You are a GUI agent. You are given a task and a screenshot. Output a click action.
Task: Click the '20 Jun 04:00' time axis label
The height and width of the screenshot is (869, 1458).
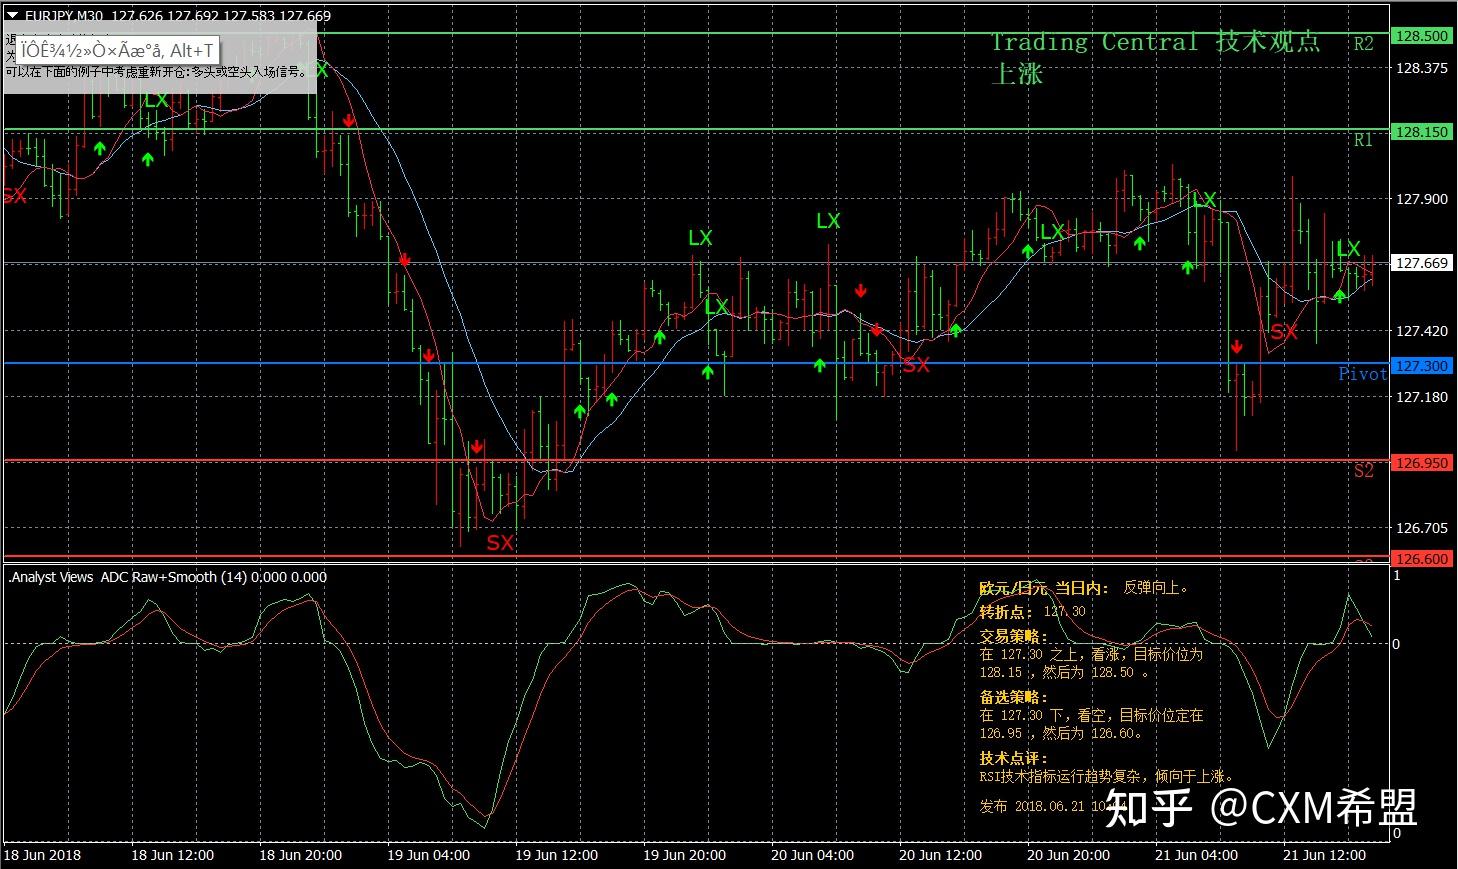(x=812, y=855)
